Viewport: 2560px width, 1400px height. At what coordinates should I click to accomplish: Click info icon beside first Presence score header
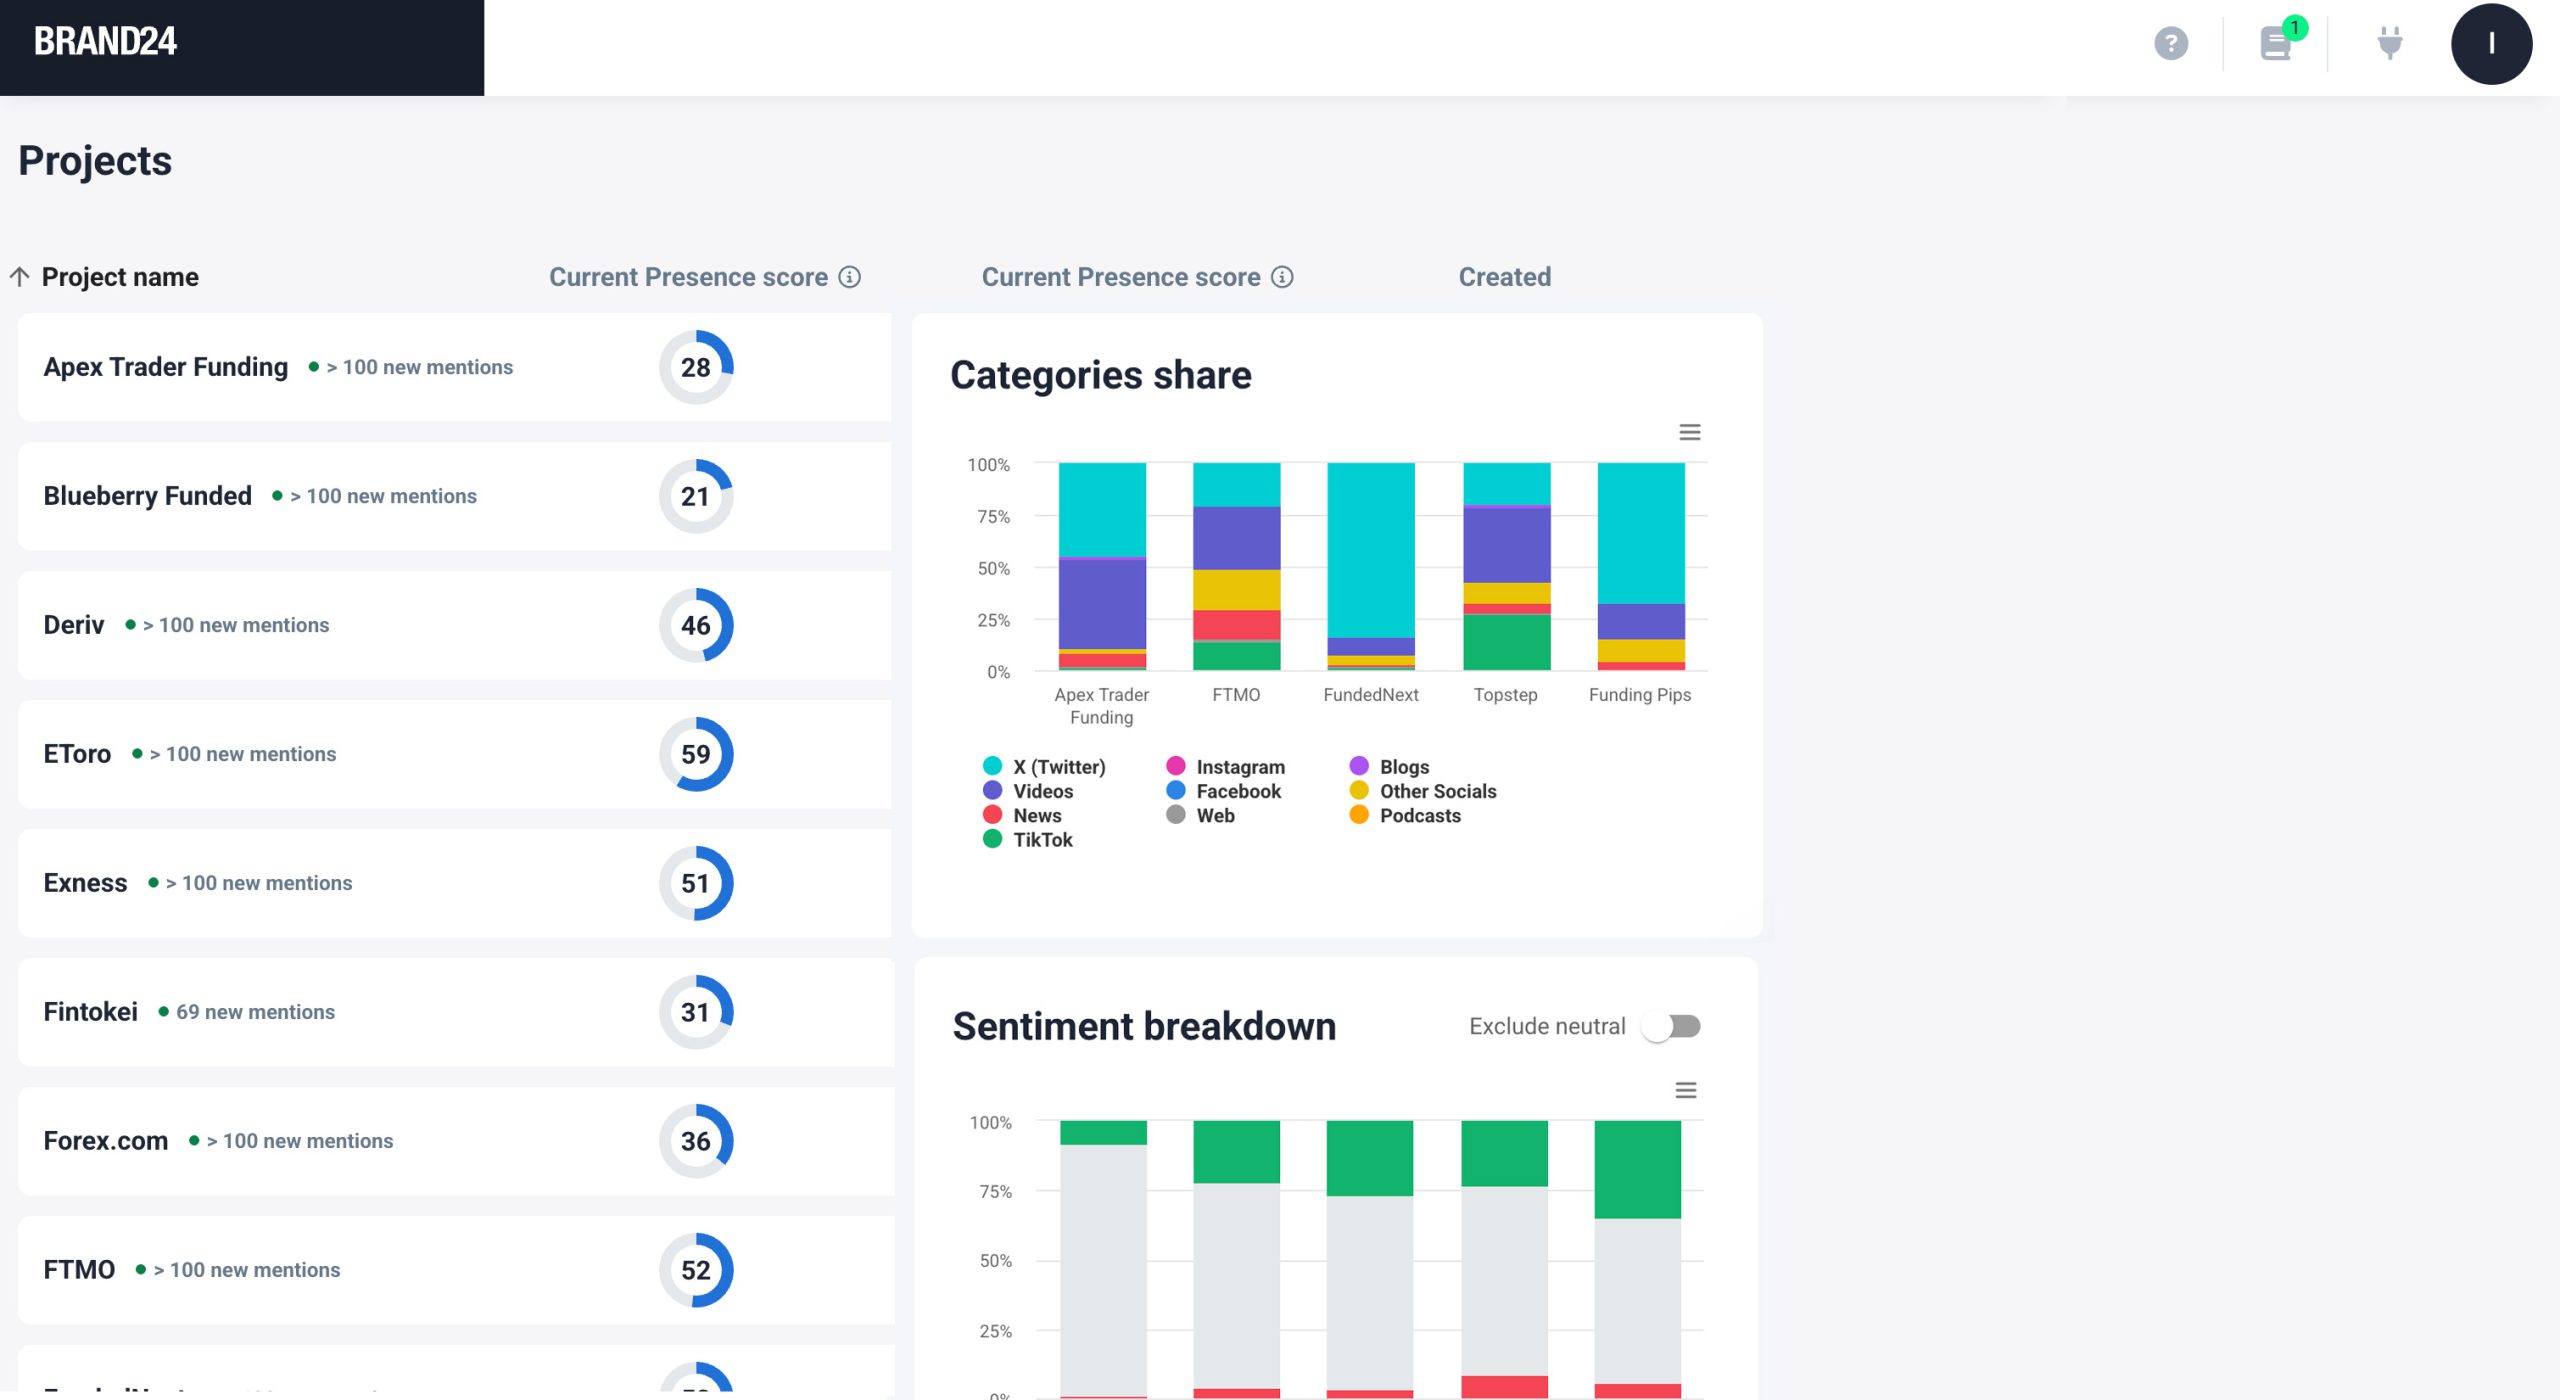click(x=849, y=277)
